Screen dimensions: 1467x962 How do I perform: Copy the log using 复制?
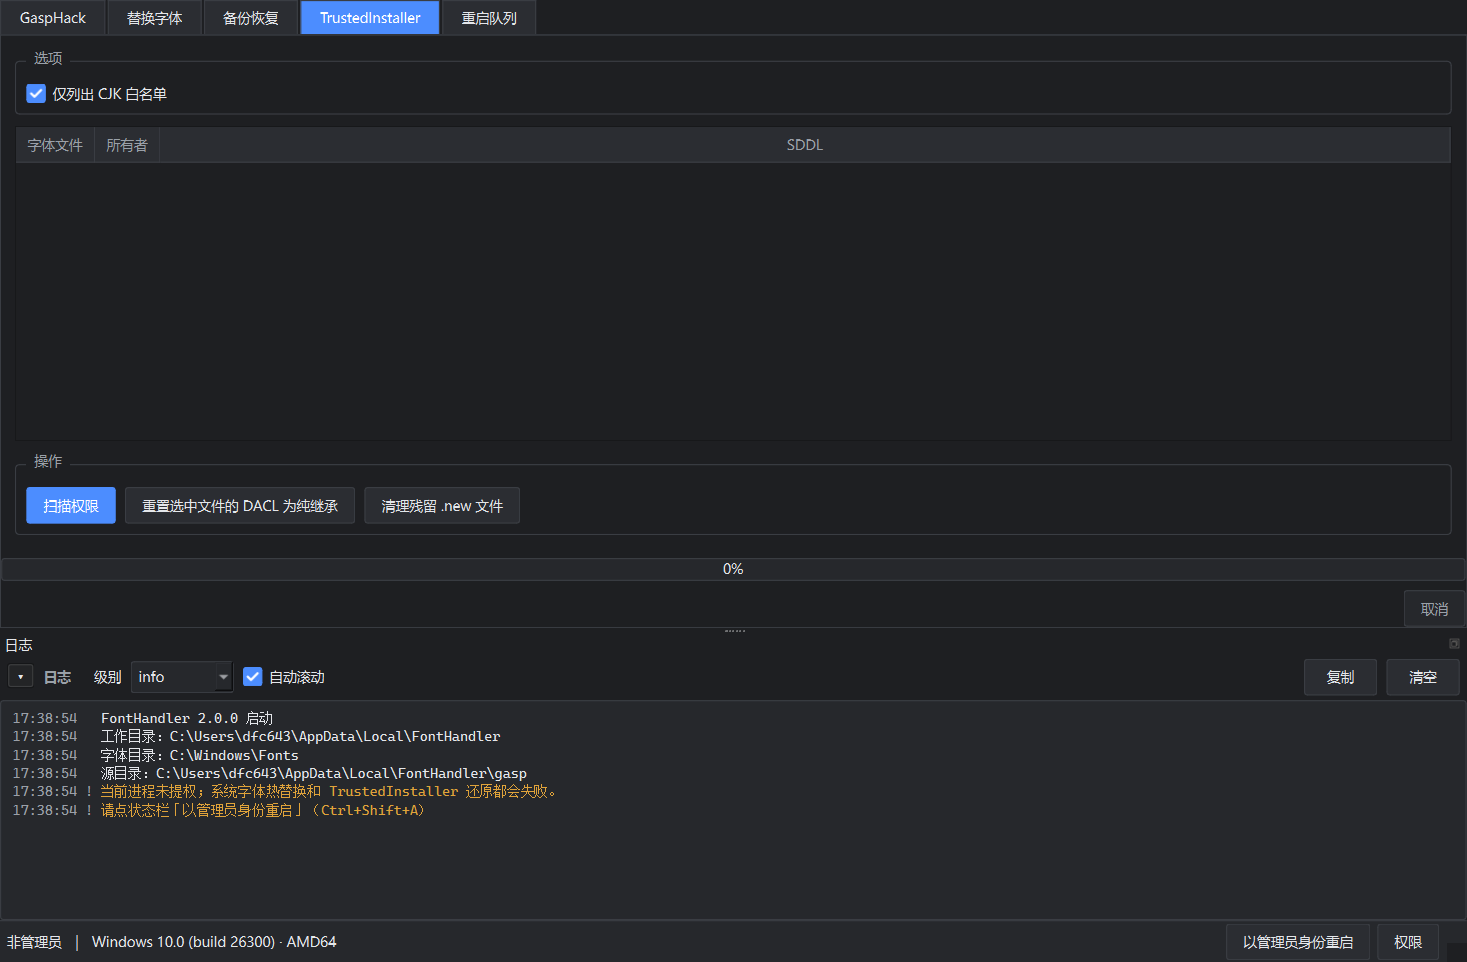[1340, 677]
